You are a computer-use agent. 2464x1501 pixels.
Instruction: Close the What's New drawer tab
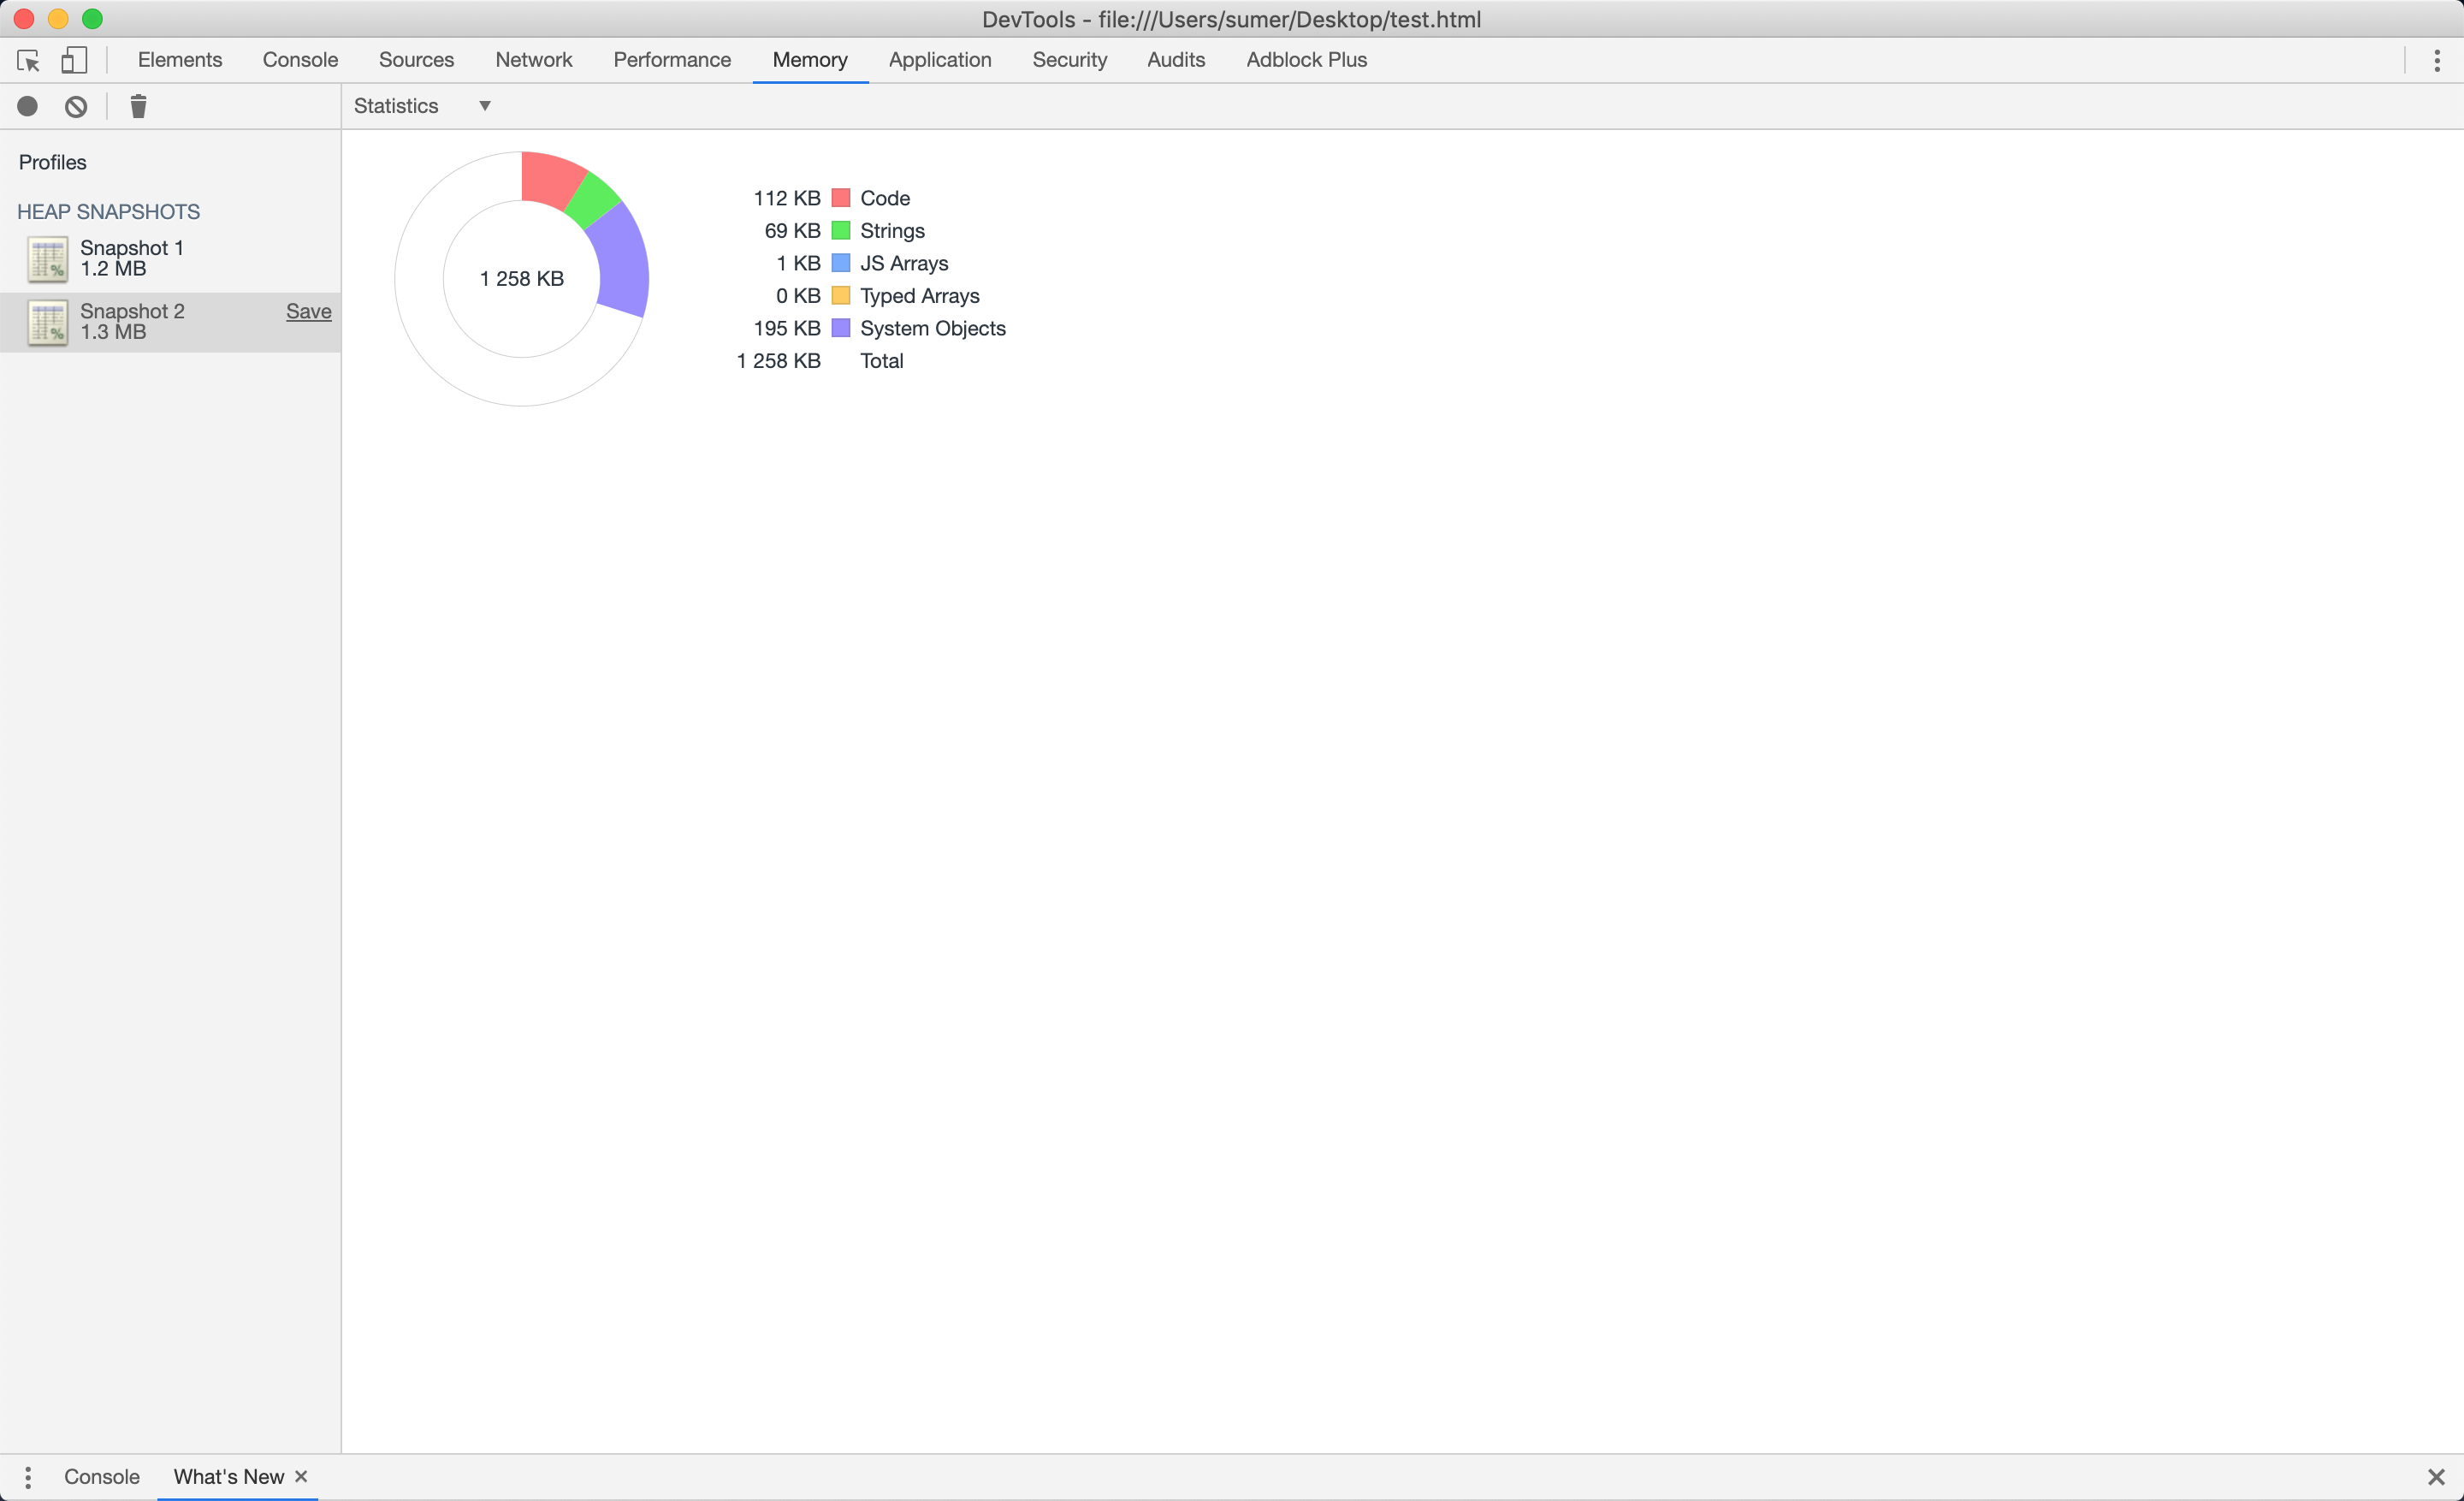point(301,1477)
